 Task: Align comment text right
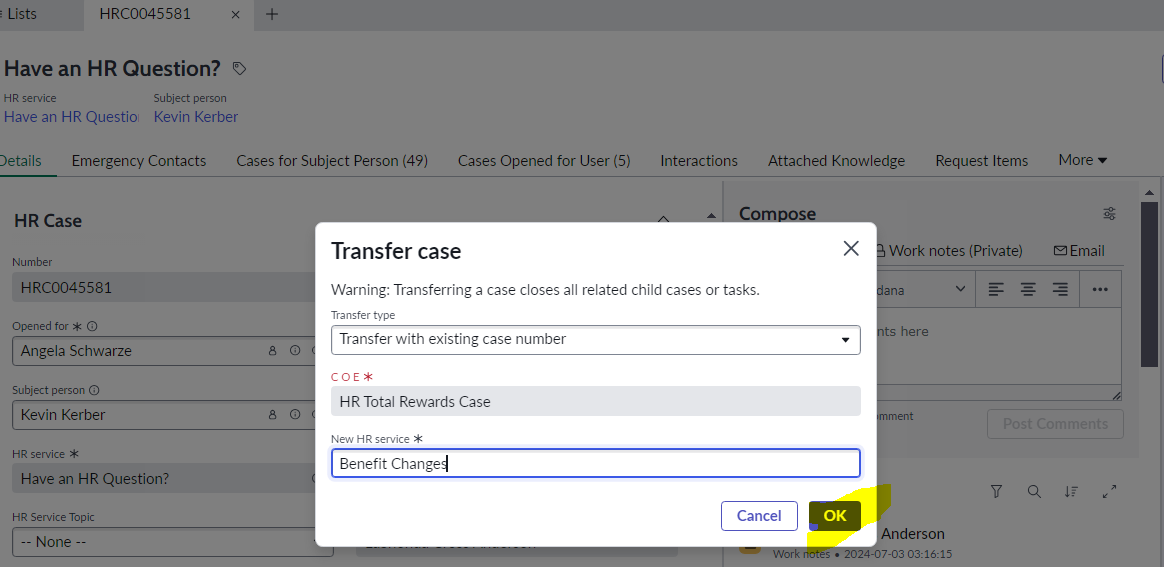(x=1060, y=289)
